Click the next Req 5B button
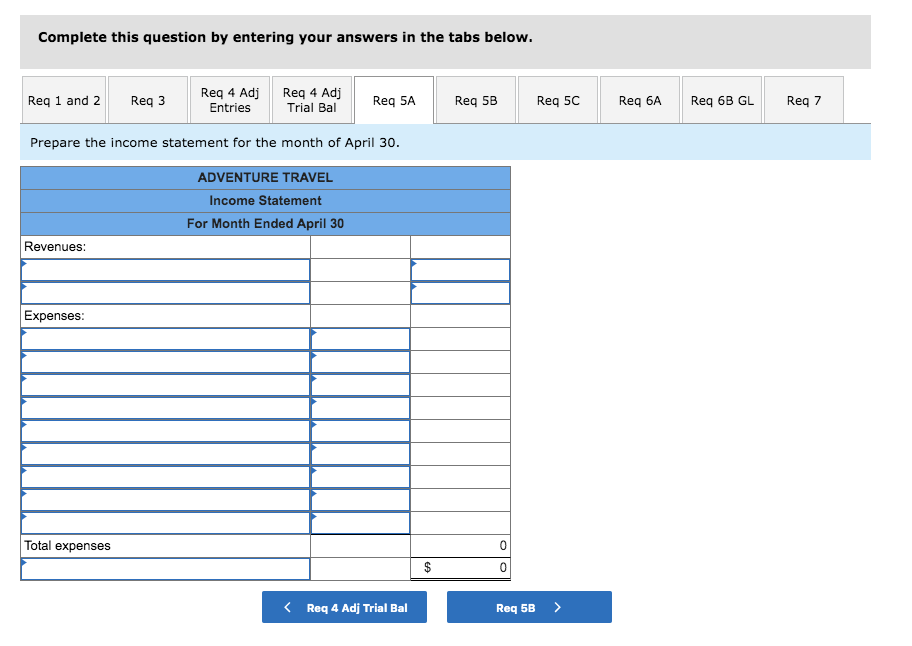Screen dimensions: 912x646 [529, 607]
